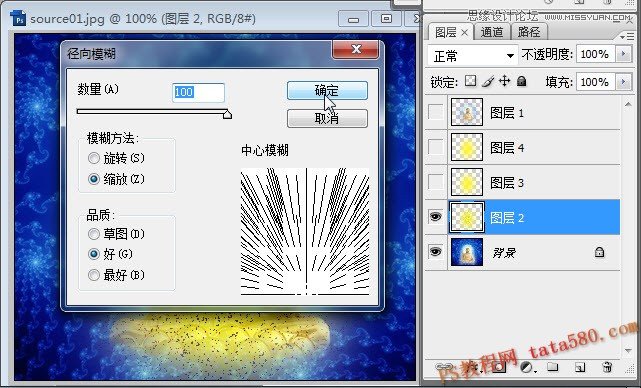Show 图层 4 visibility box
Image resolution: width=641 pixels, height=388 pixels.
coord(435,146)
